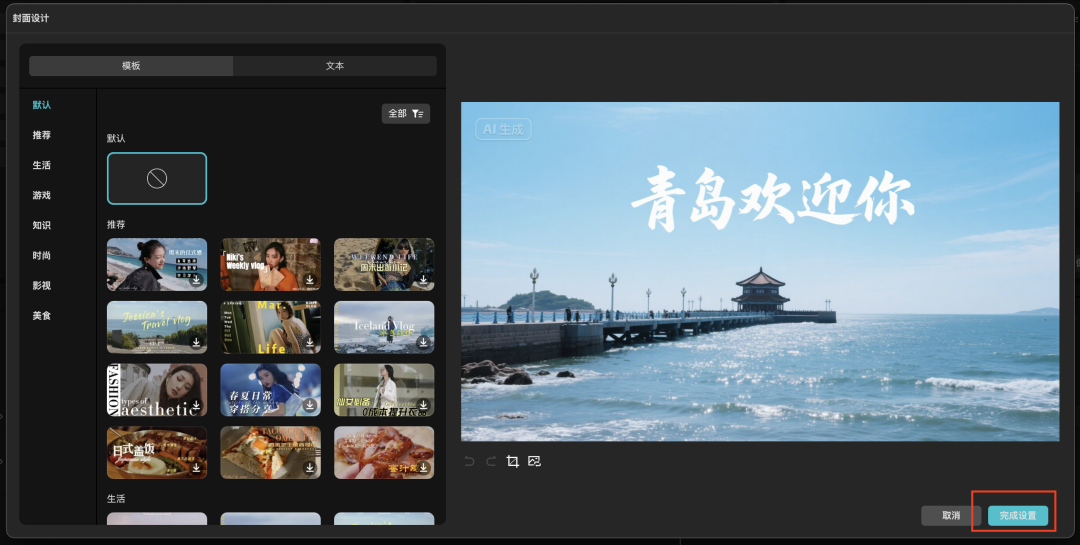
Task: Download the Iceland Vlog template
Action: (x=424, y=342)
